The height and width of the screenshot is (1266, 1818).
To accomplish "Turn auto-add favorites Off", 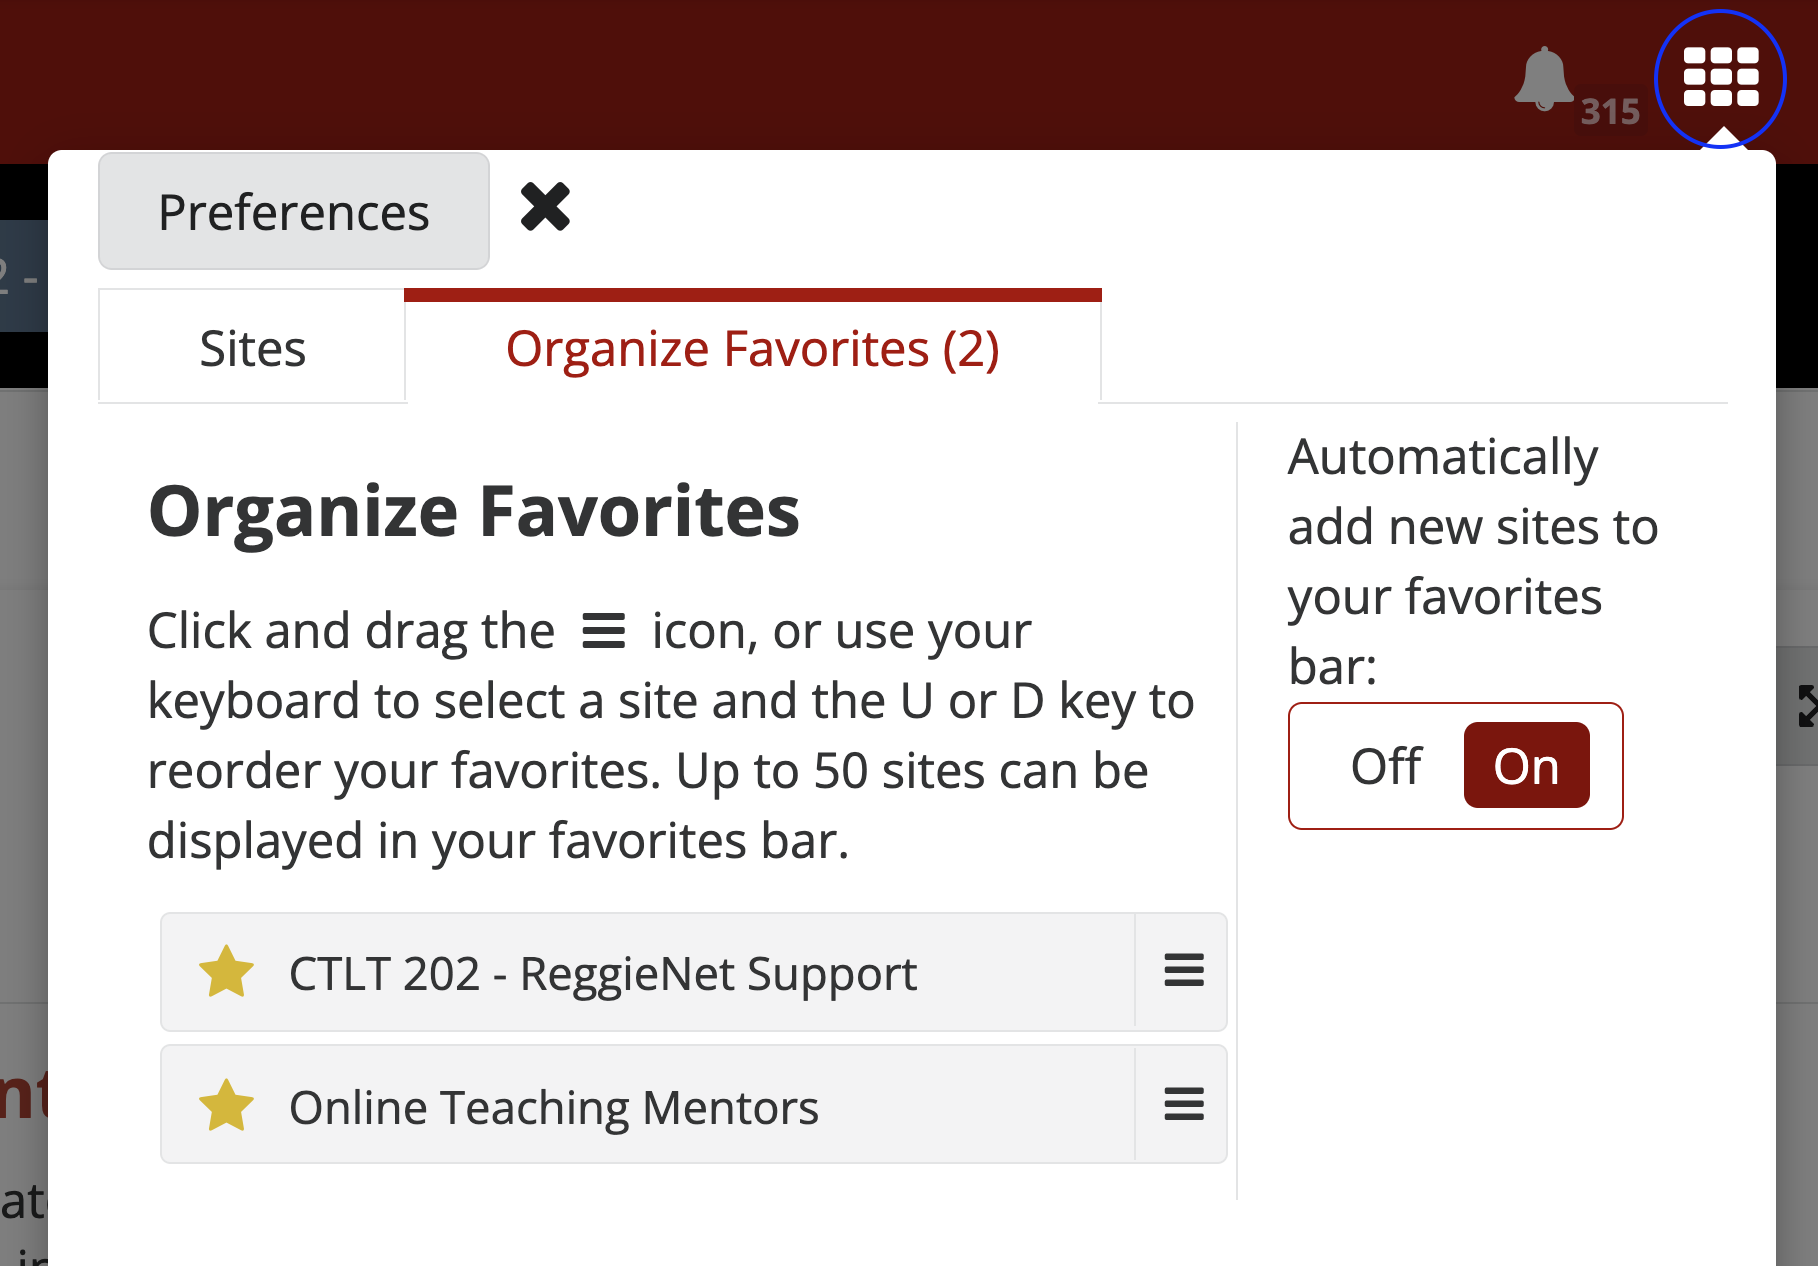I will pos(1386,766).
